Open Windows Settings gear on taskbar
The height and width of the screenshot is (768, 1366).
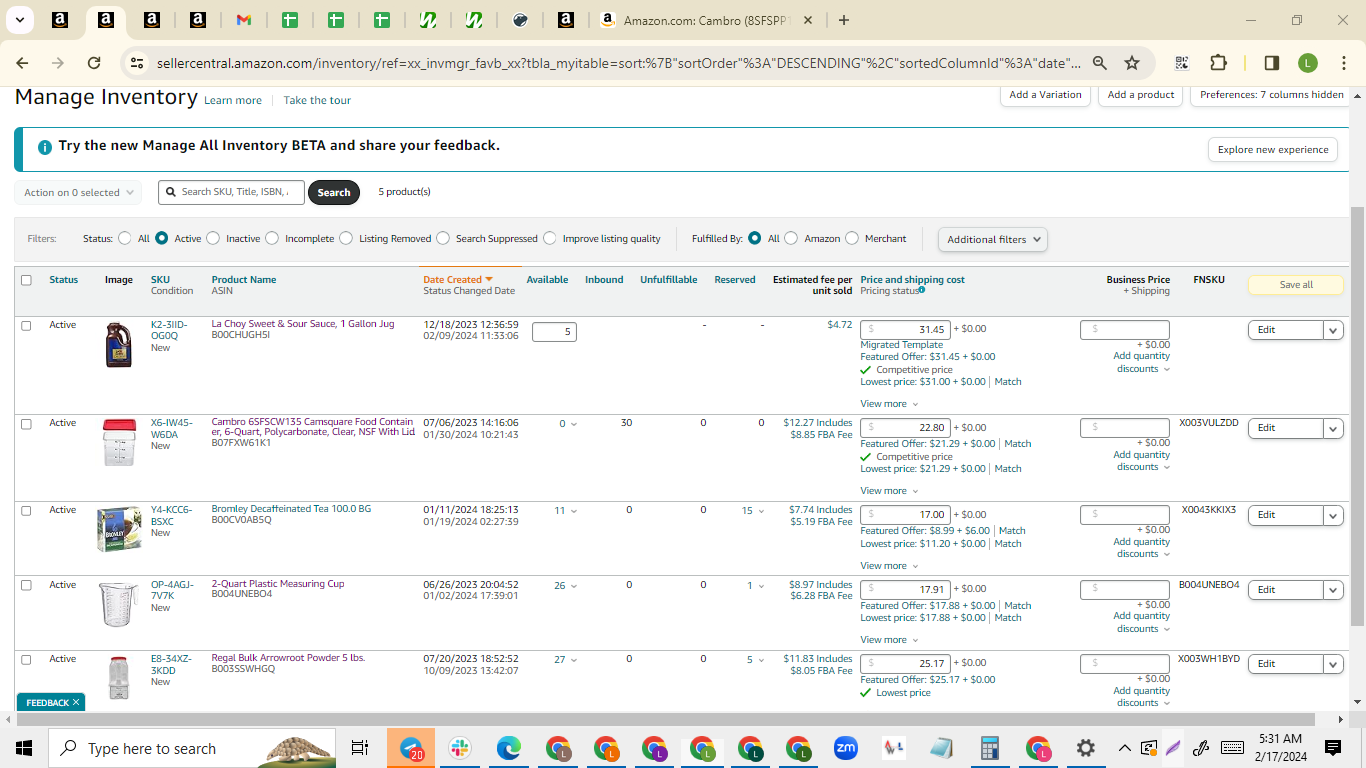pos(1086,748)
